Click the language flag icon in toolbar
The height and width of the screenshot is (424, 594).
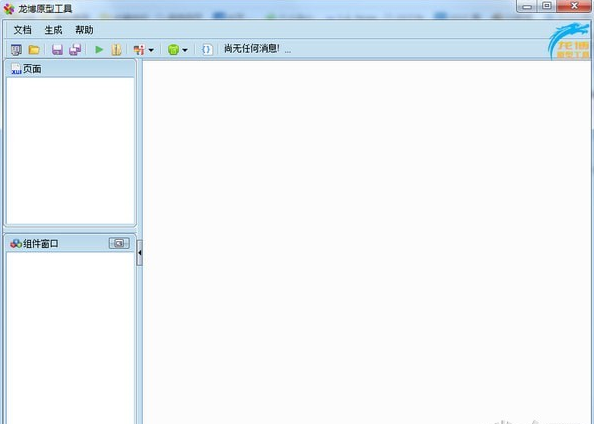coord(139,50)
